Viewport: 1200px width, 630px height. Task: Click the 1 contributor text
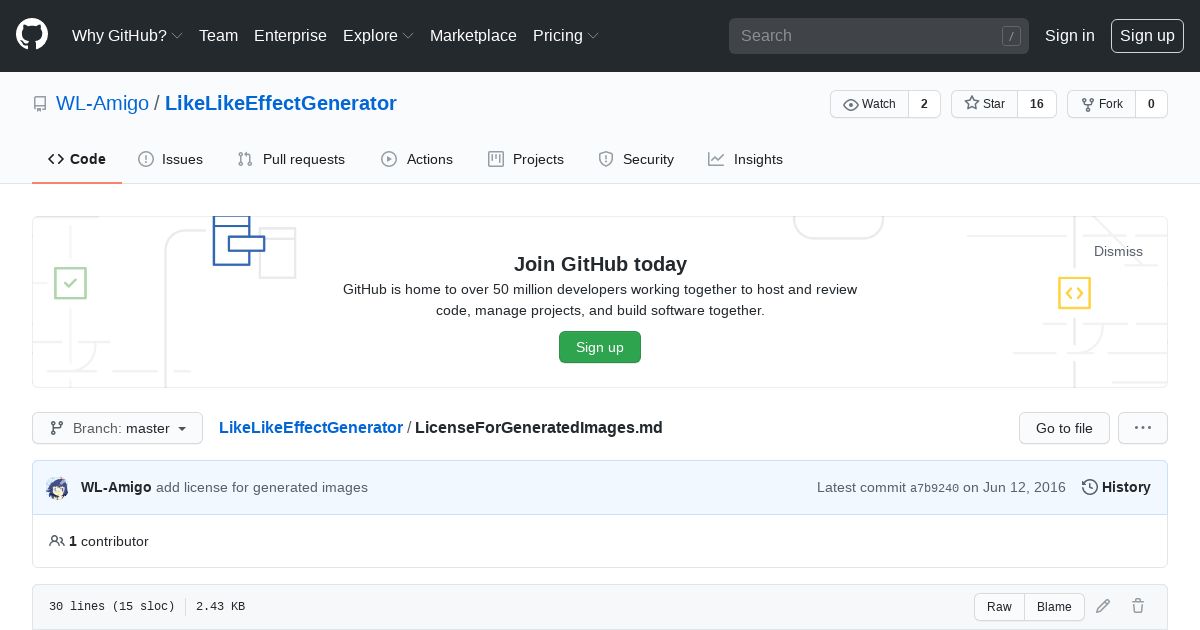click(109, 541)
